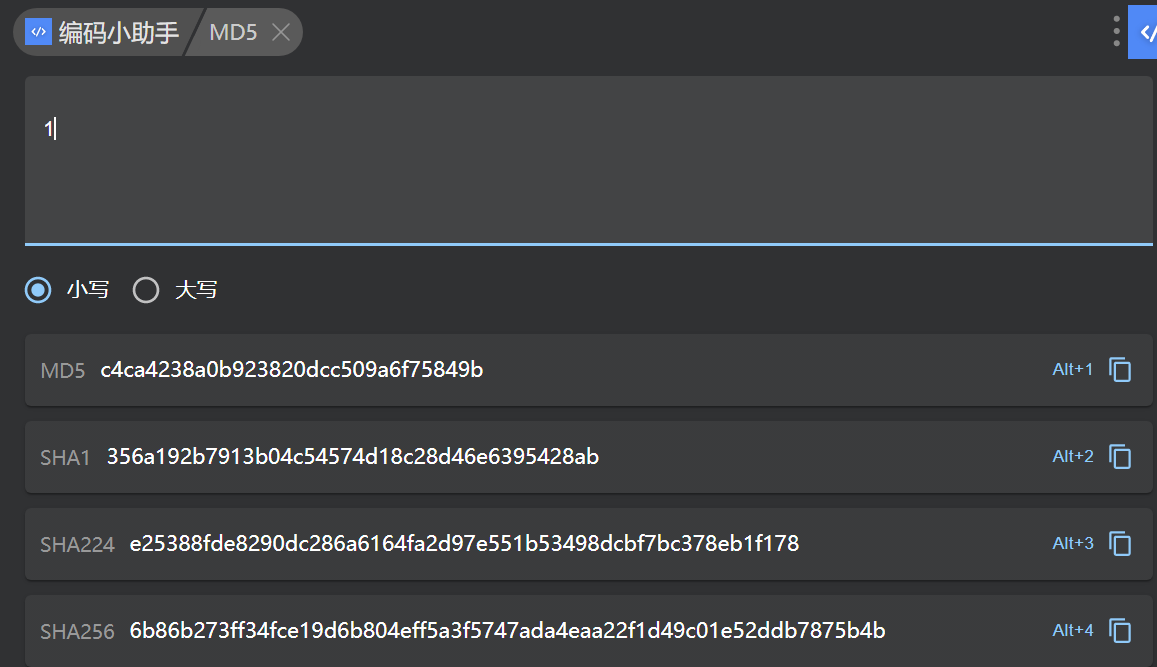The image size is (1157, 667).
Task: Click the Alt+3 shortcut label
Action: pyautogui.click(x=1072, y=544)
